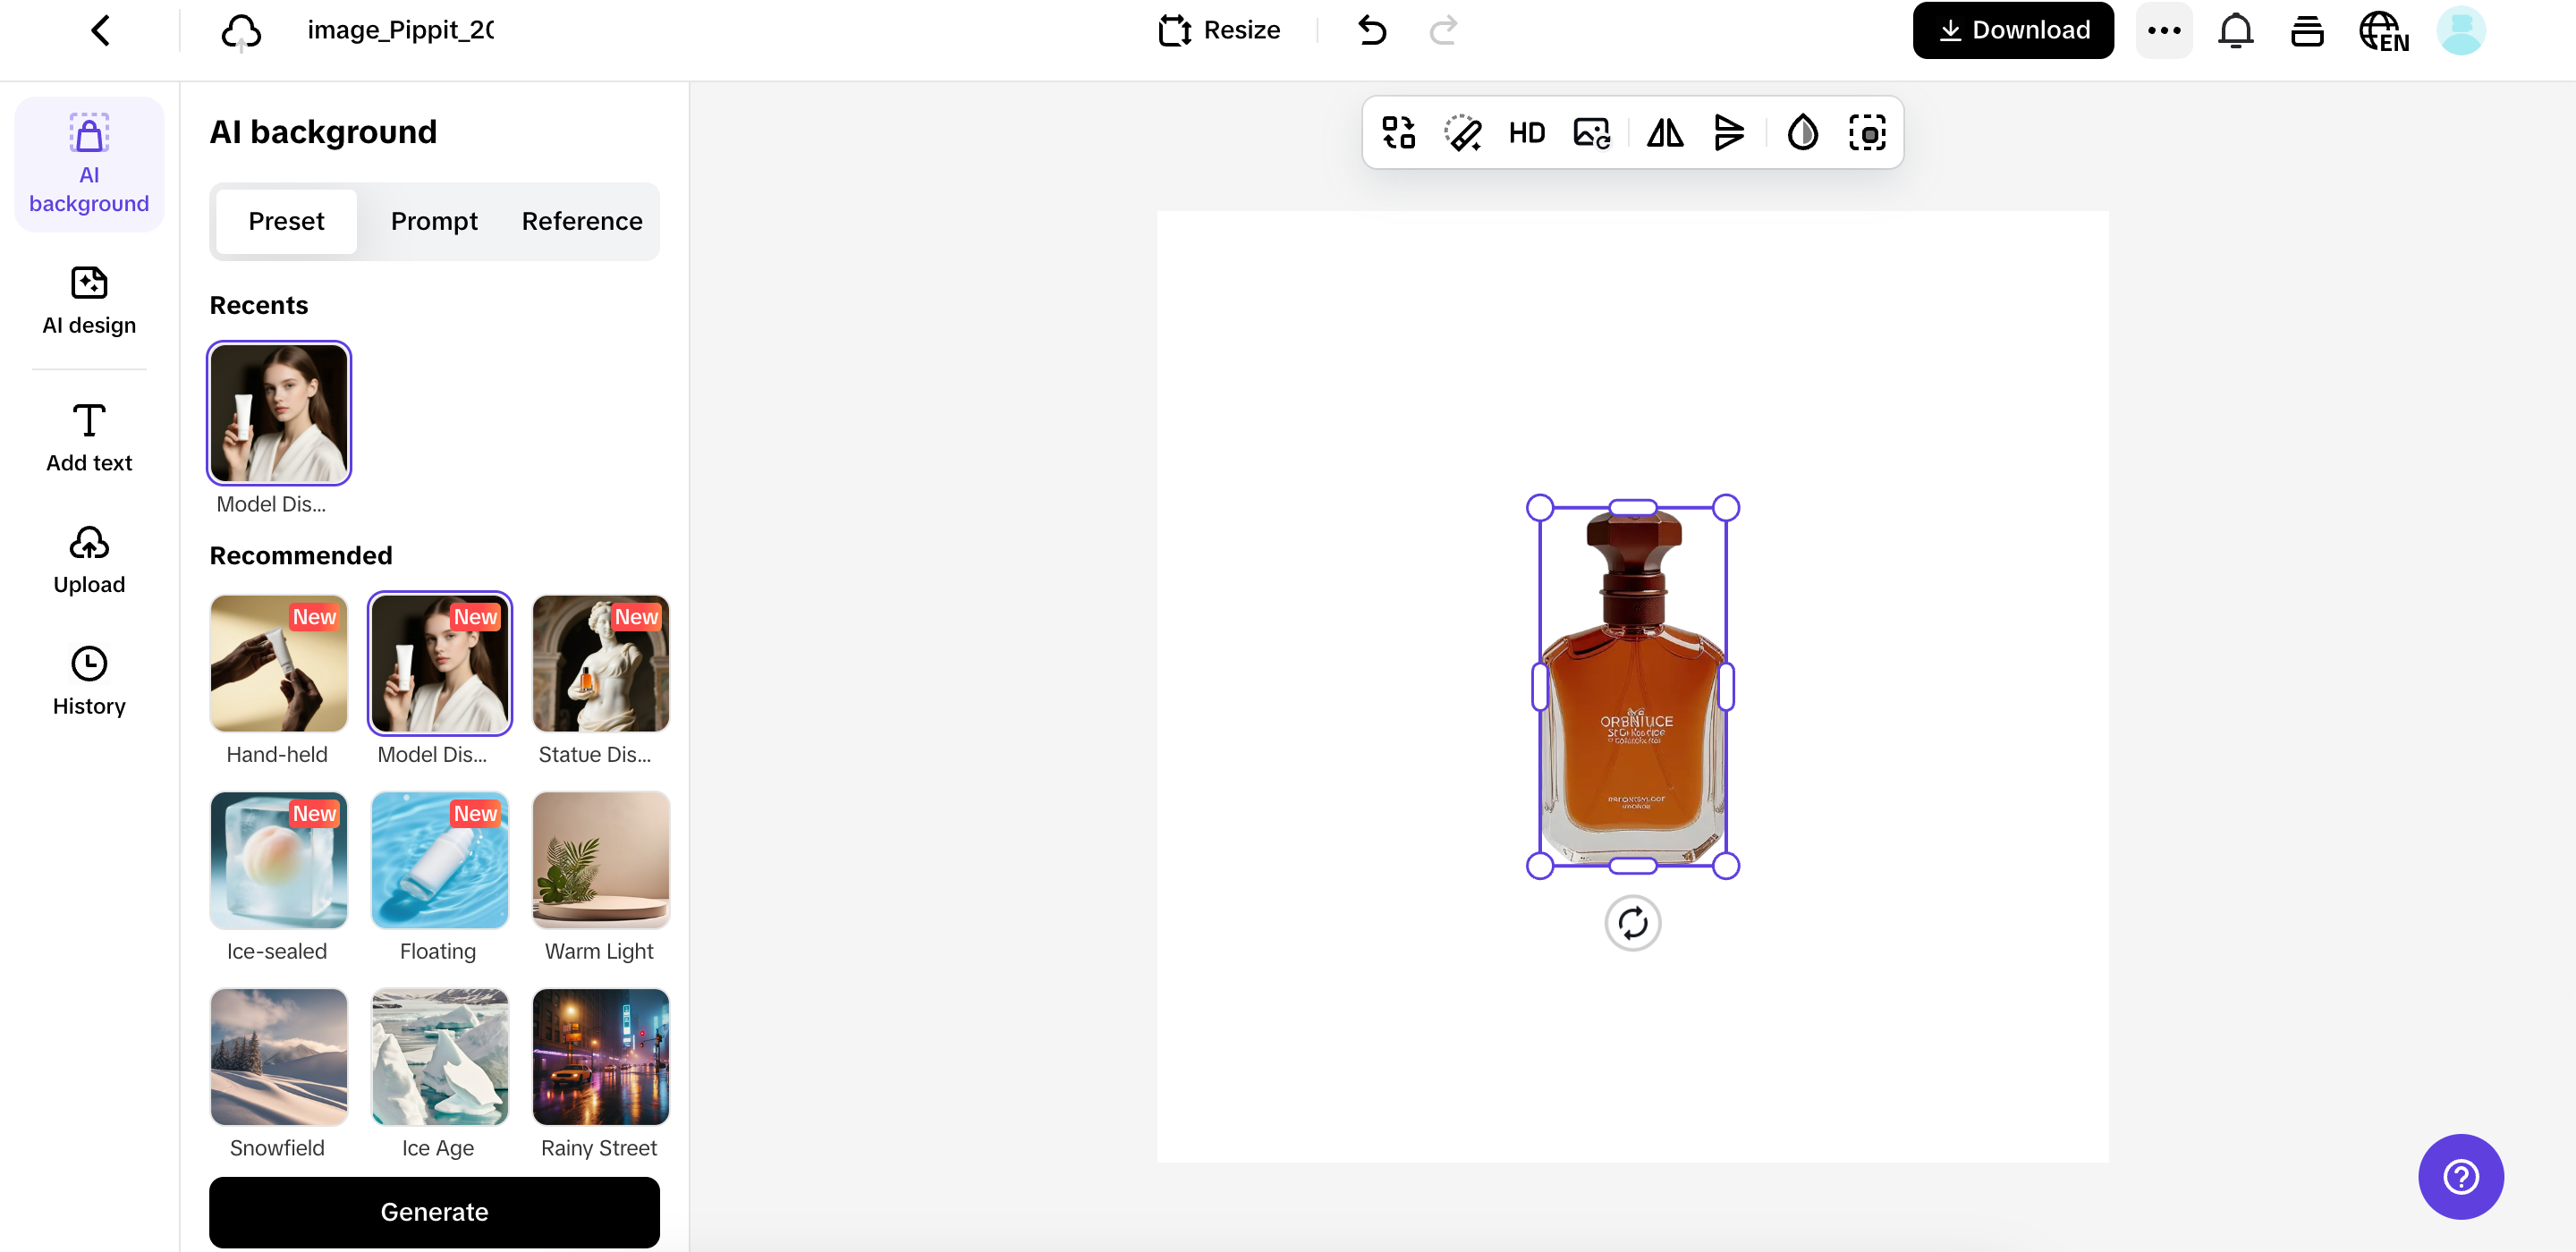Flip the perfume bottle vertically
The height and width of the screenshot is (1252, 2576).
coord(1729,132)
